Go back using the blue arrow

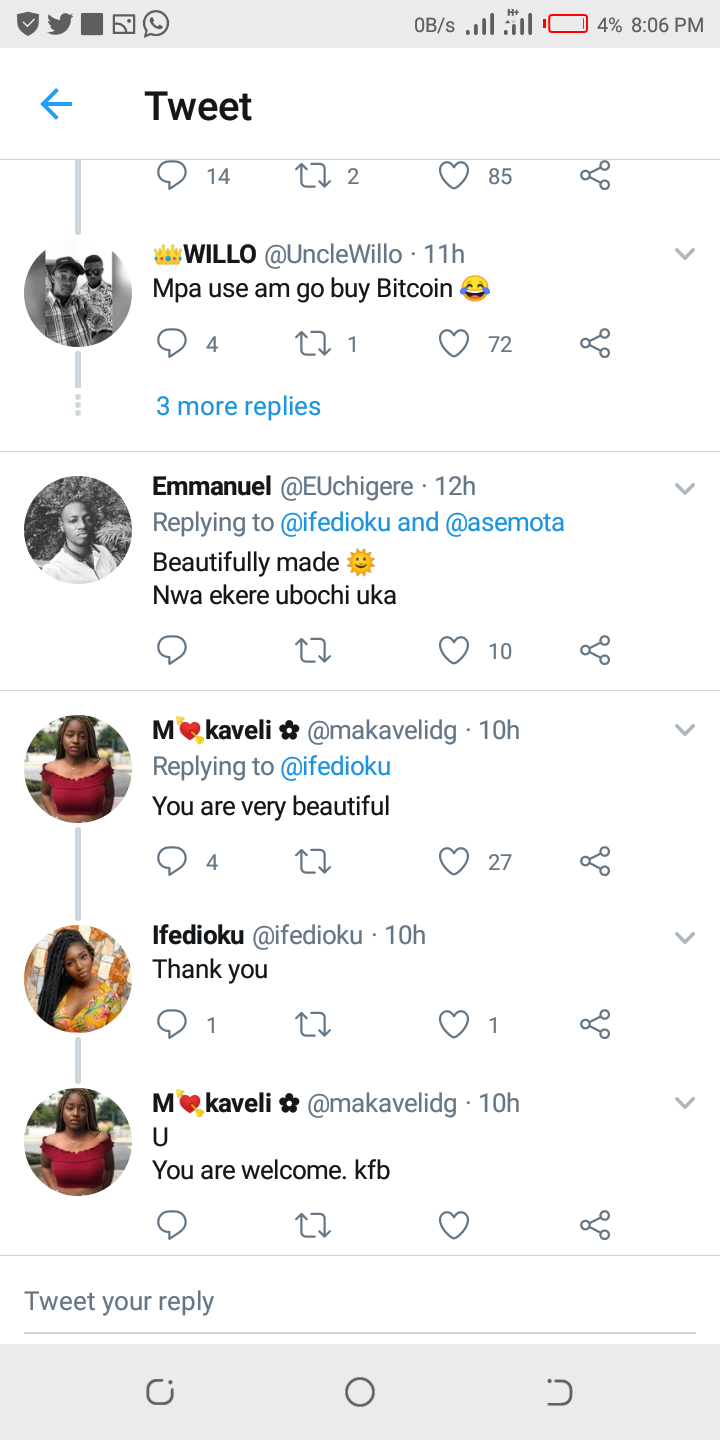click(56, 104)
